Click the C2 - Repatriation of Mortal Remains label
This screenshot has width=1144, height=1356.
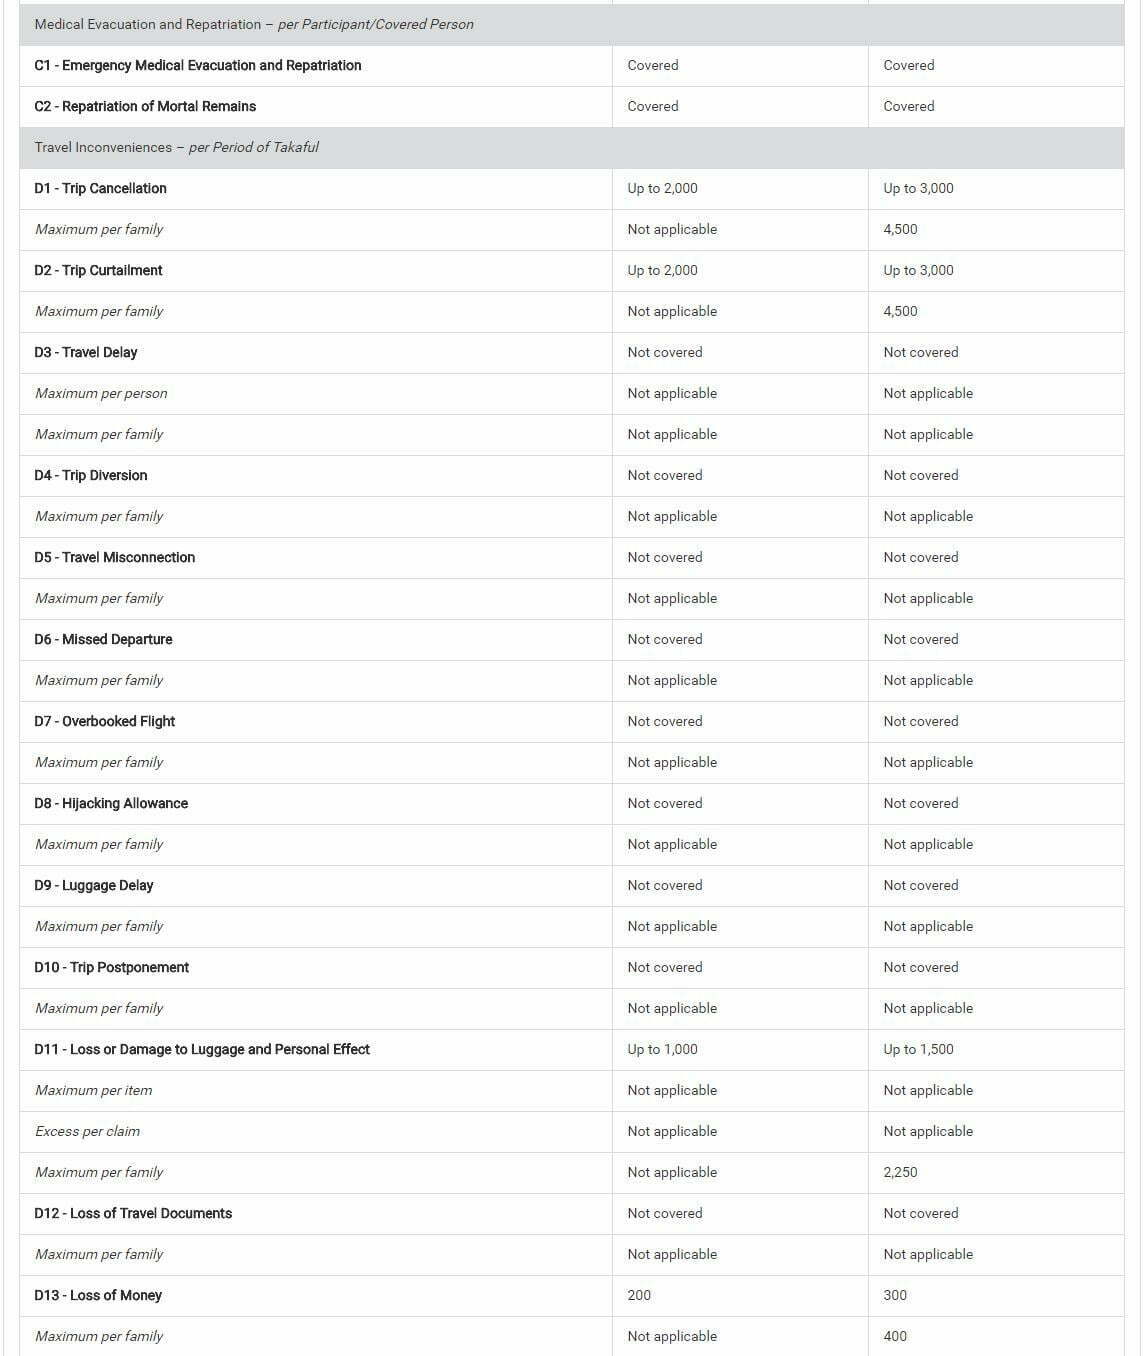point(145,106)
